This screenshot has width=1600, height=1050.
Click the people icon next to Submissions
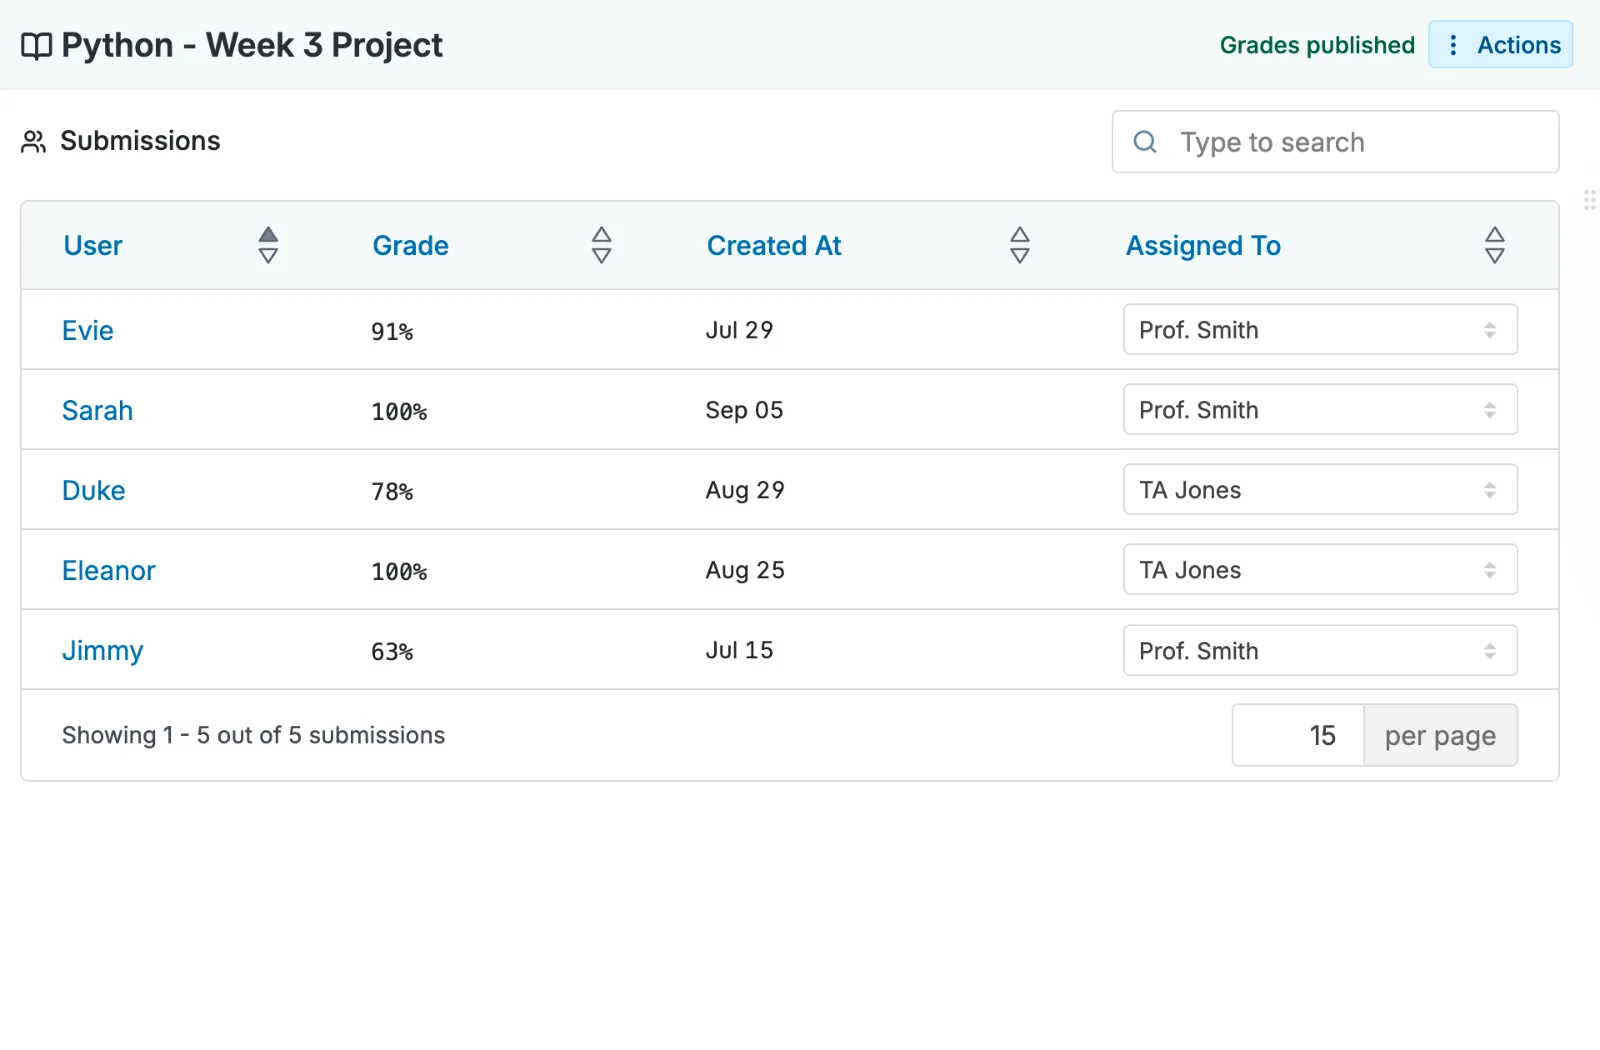point(33,141)
